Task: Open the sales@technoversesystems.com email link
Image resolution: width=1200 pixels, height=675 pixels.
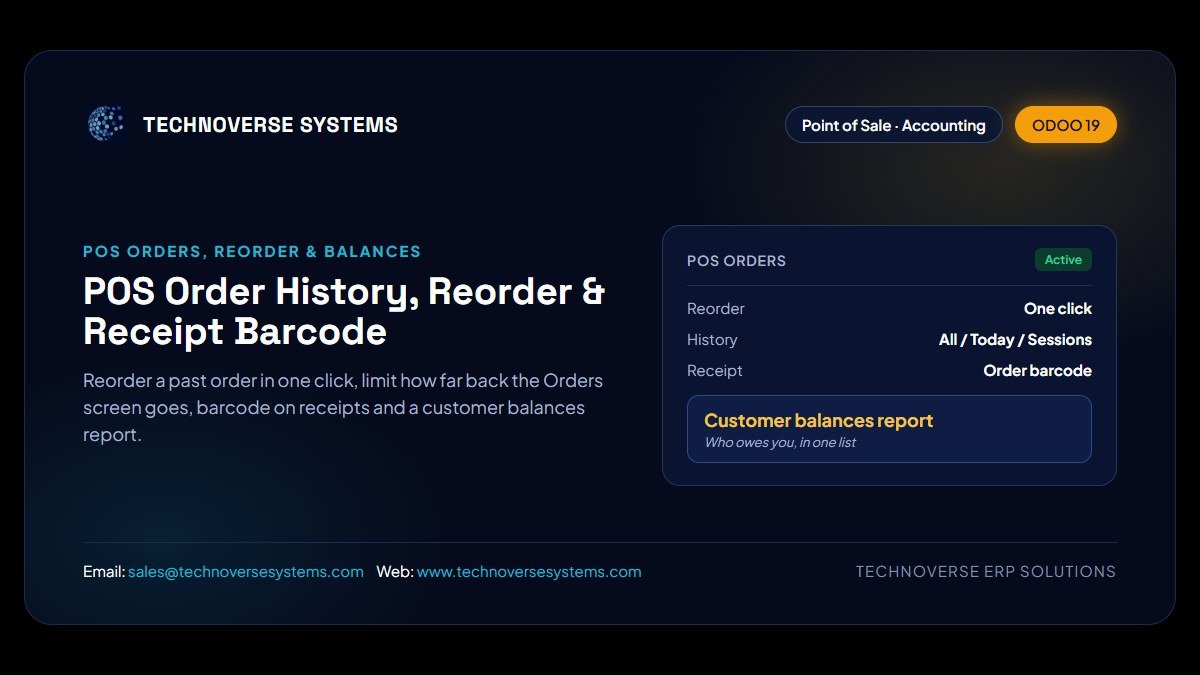Action: click(x=246, y=572)
